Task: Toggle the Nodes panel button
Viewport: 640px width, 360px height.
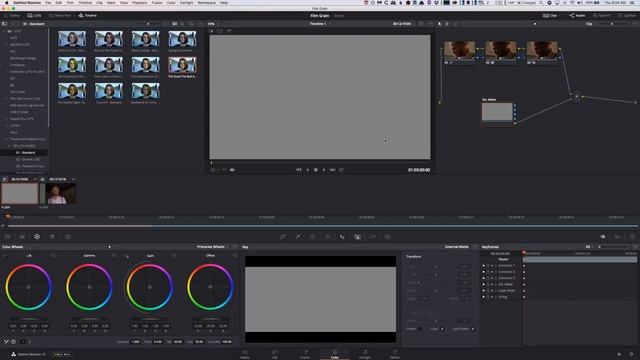Action: (577, 16)
